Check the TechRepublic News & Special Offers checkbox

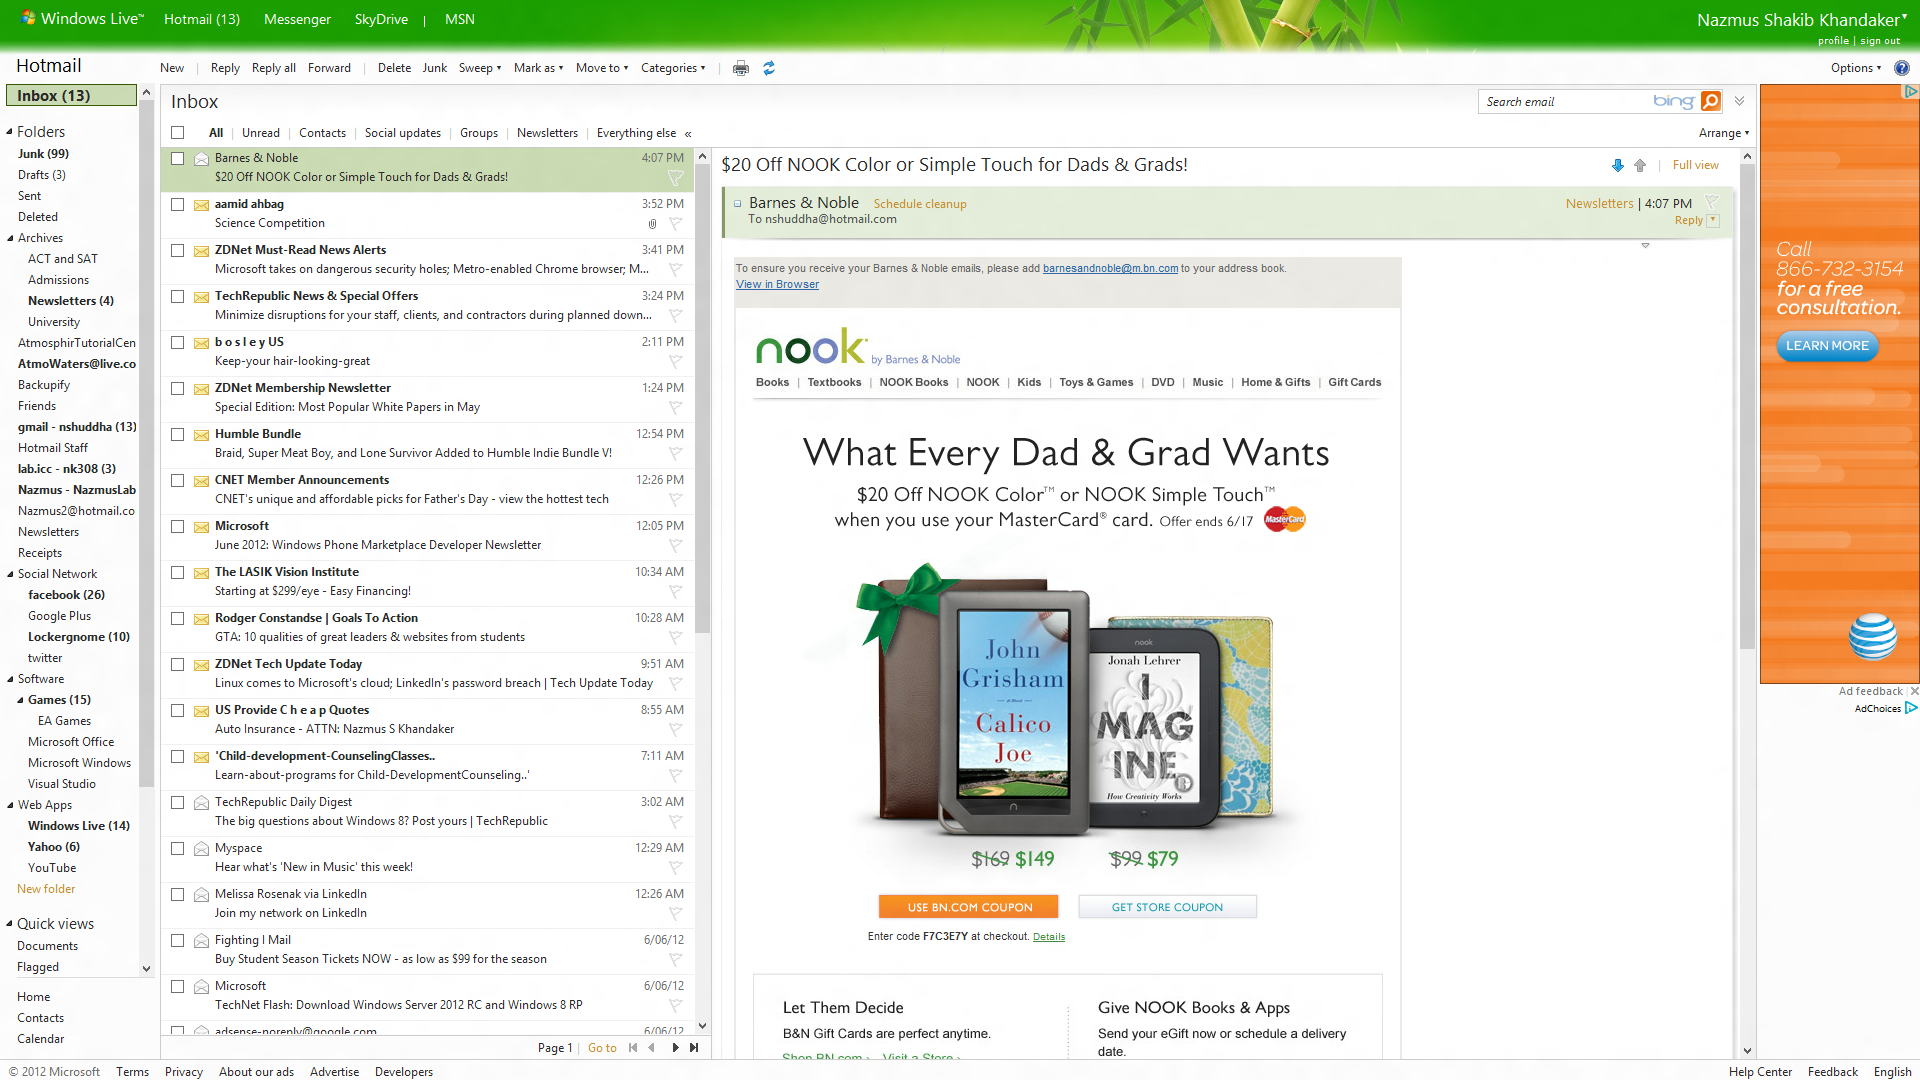177,296
